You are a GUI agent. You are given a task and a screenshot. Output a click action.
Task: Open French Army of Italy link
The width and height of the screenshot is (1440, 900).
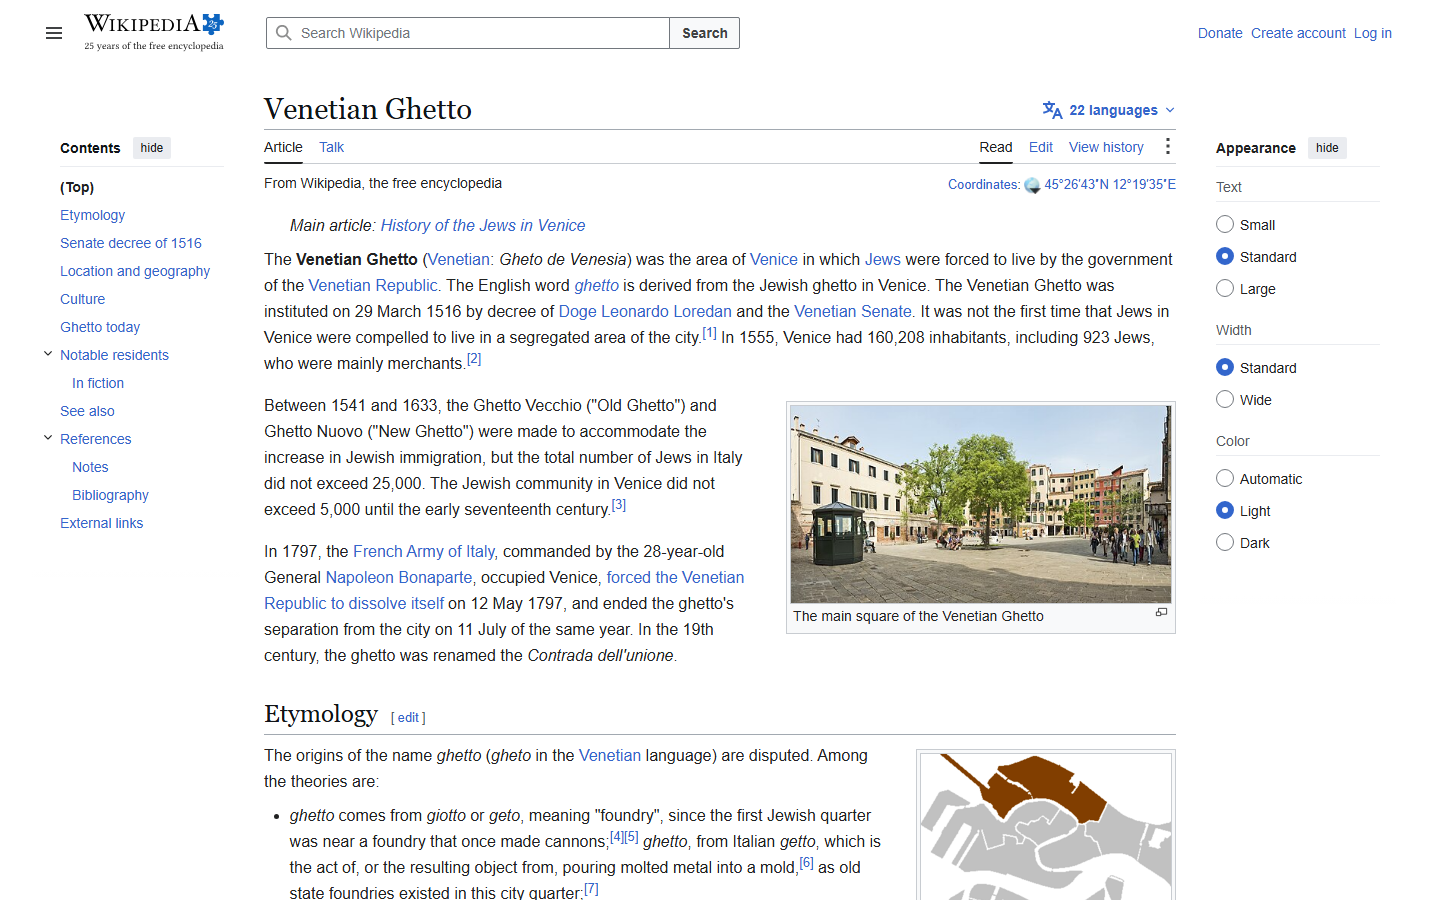[x=424, y=551]
